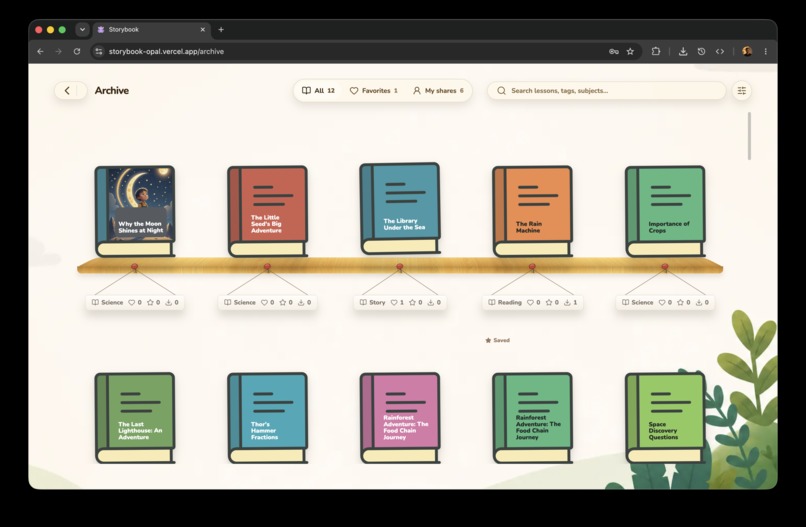
Task: Open Thor's Hammer Fractions book
Action: pos(268,418)
